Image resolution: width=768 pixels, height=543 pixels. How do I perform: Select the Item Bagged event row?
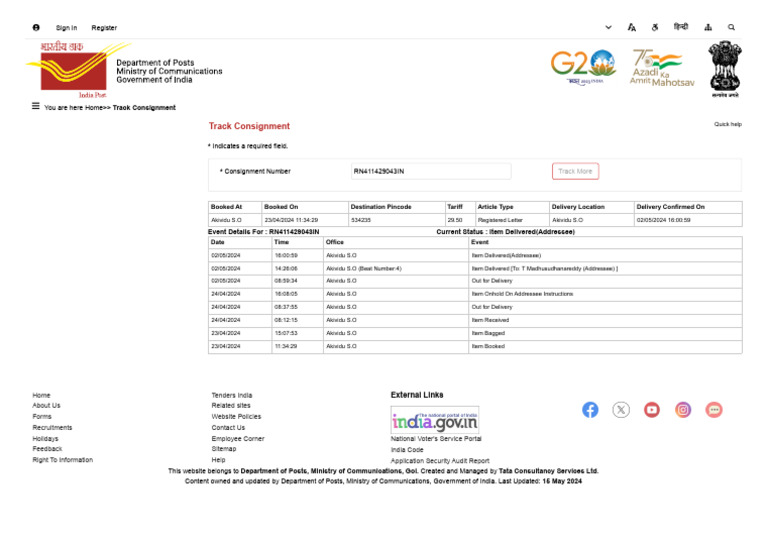coord(475,333)
